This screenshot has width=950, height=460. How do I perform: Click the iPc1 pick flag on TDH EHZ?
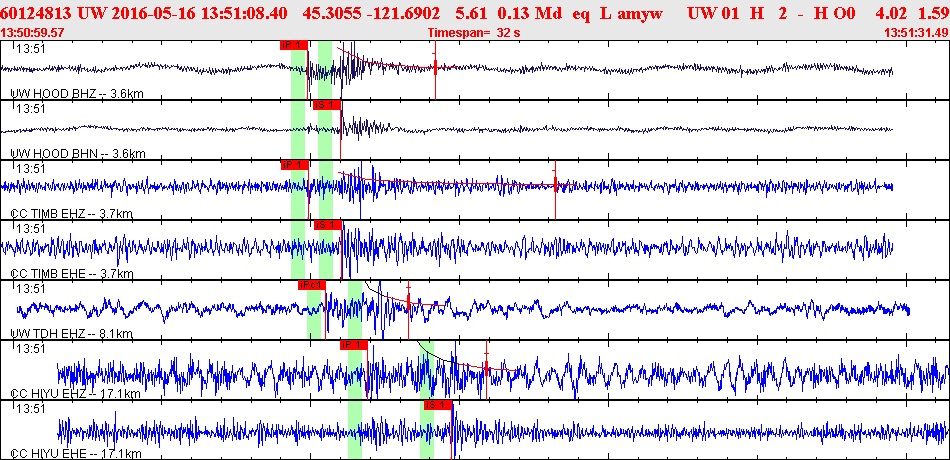(x=312, y=285)
